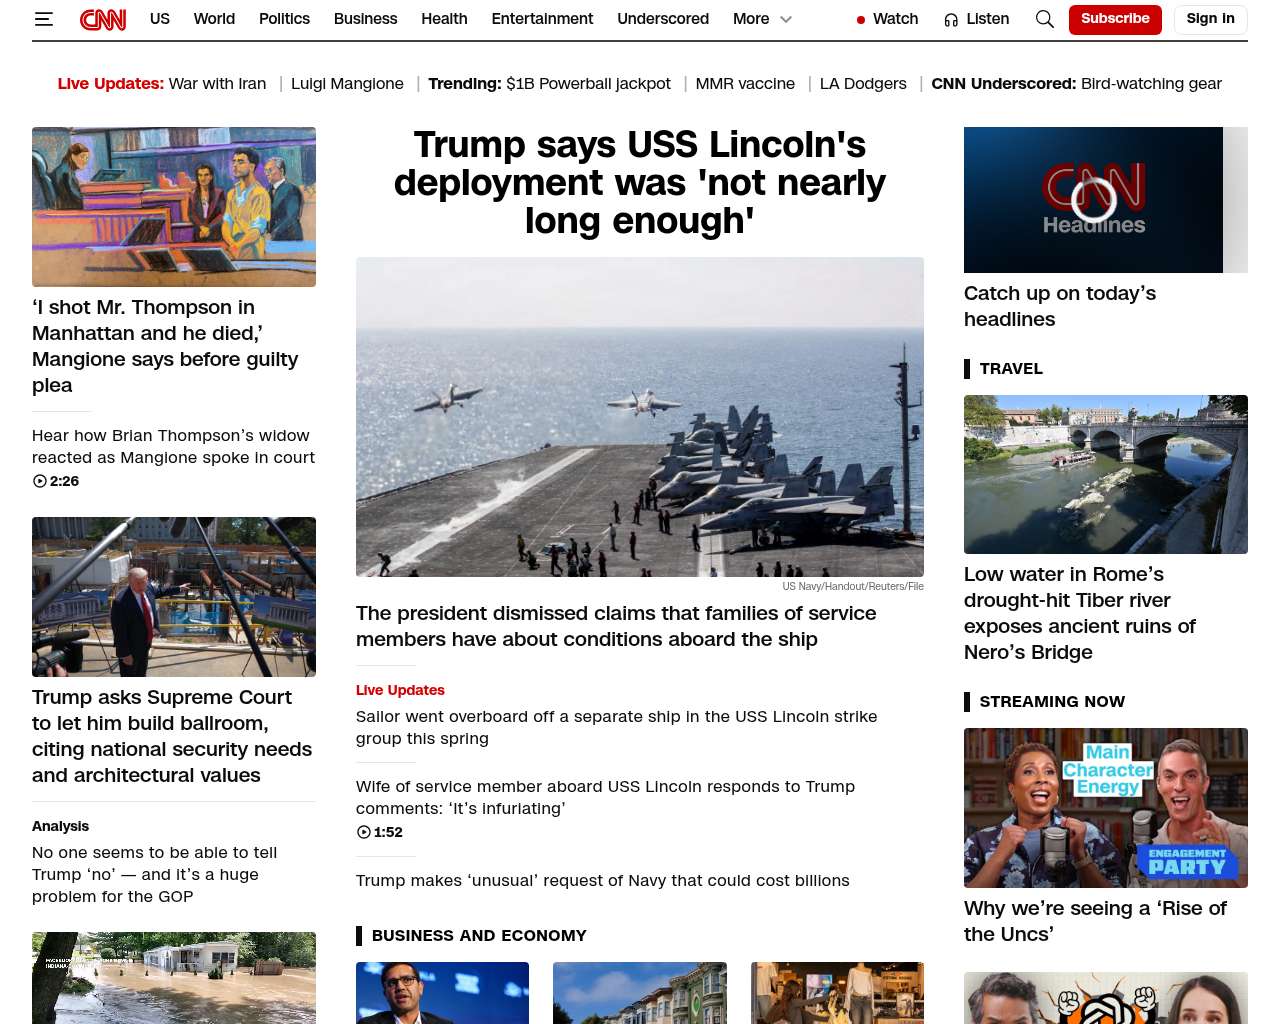
Task: Open the Trump ballroom Supreme Court story
Action: pyautogui.click(x=172, y=736)
